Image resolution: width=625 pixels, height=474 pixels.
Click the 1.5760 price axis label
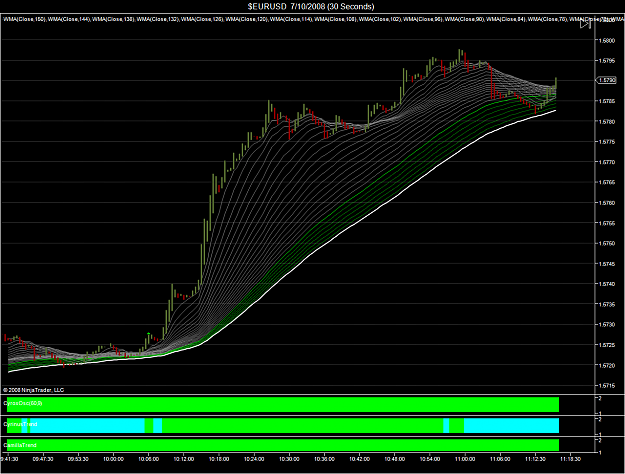click(x=606, y=203)
